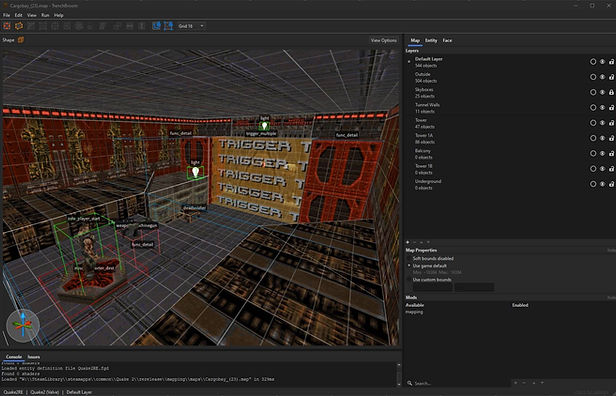The image size is (616, 396).
Task: Open the View Options popup
Action: 384,40
